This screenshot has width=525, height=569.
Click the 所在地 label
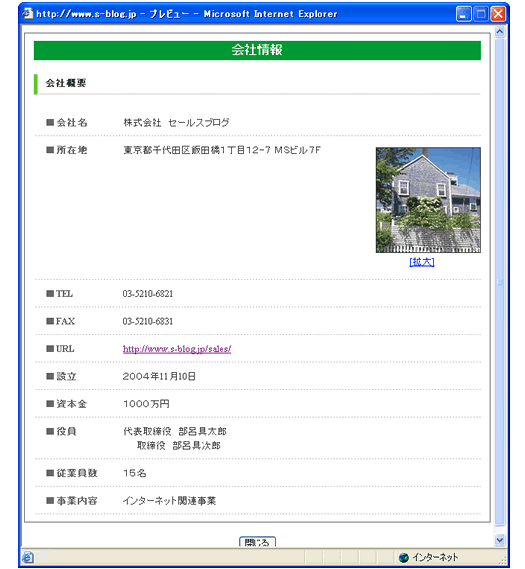(x=71, y=150)
